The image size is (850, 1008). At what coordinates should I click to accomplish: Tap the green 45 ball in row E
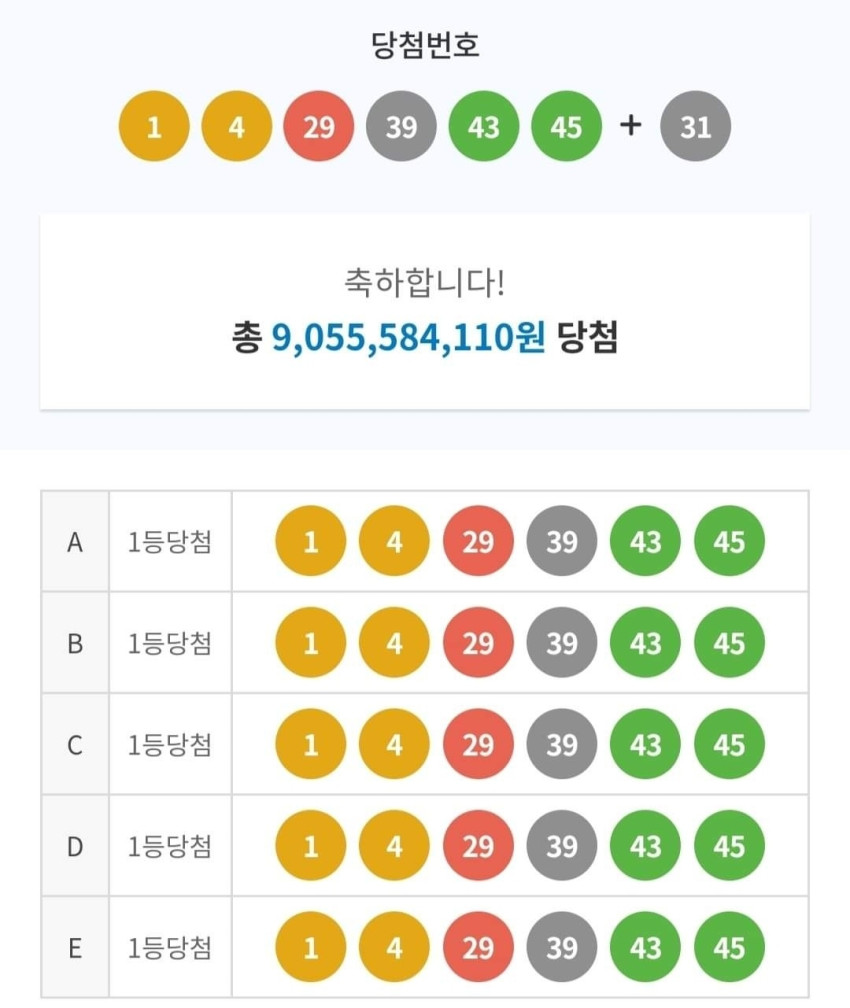pos(729,948)
